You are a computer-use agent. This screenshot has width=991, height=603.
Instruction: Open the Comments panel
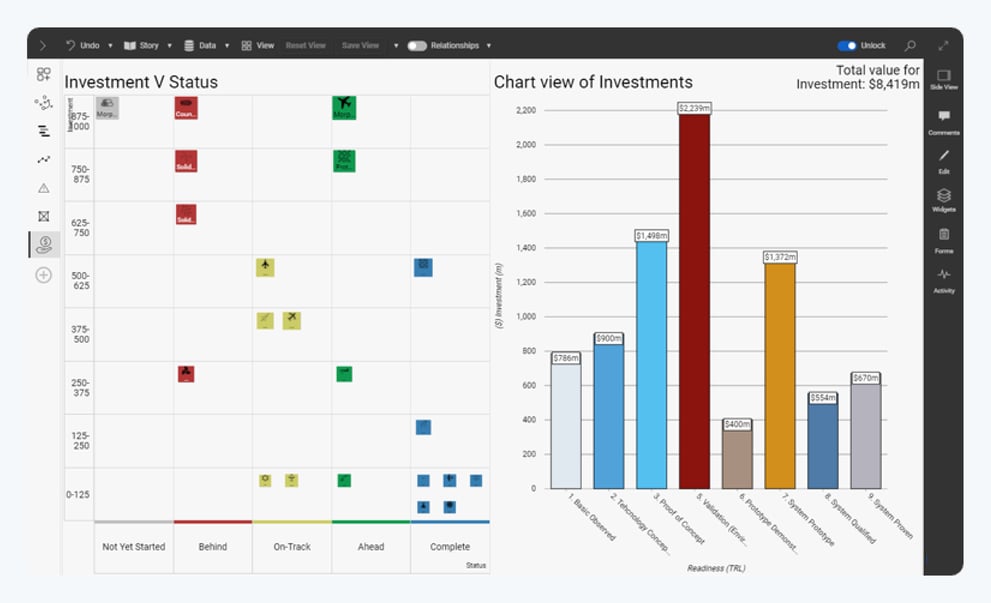pos(941,120)
